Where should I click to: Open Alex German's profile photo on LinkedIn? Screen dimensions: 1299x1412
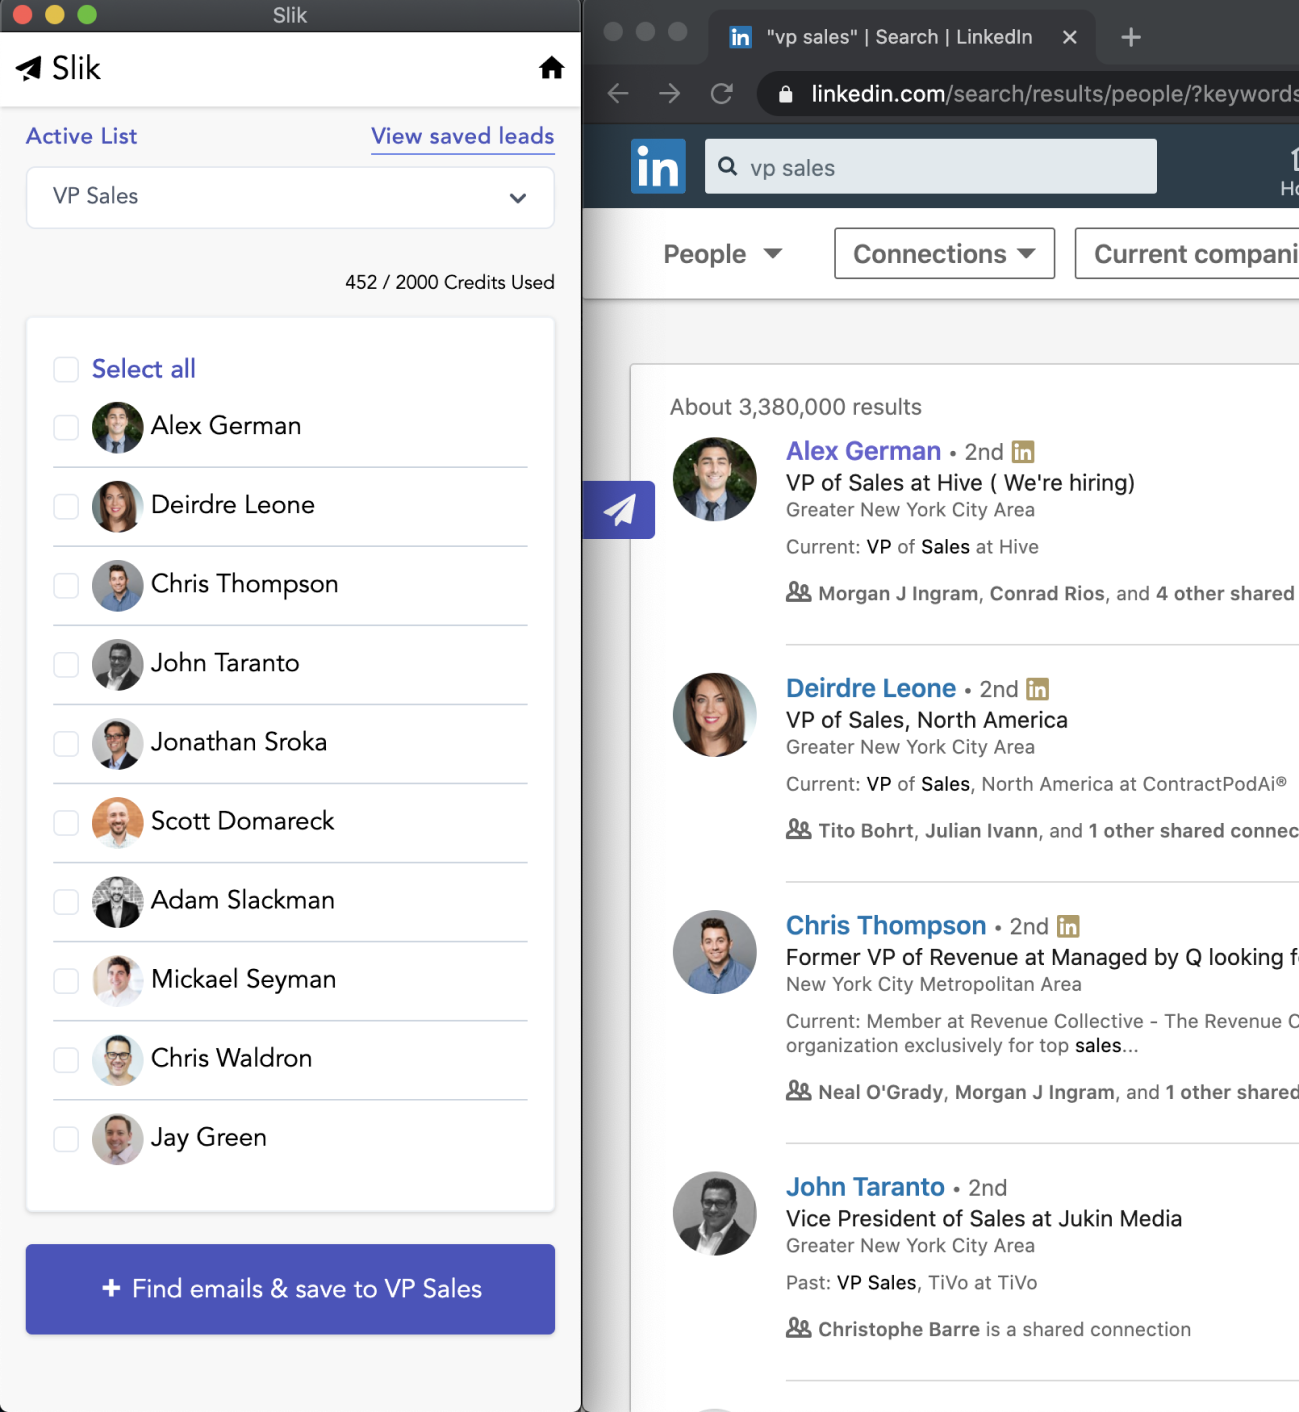[x=715, y=479]
